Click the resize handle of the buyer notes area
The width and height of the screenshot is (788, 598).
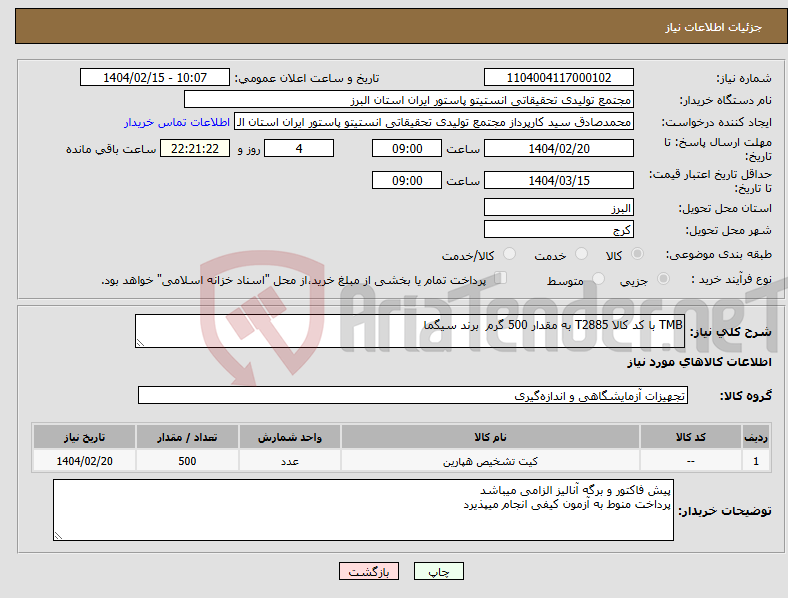[58, 536]
